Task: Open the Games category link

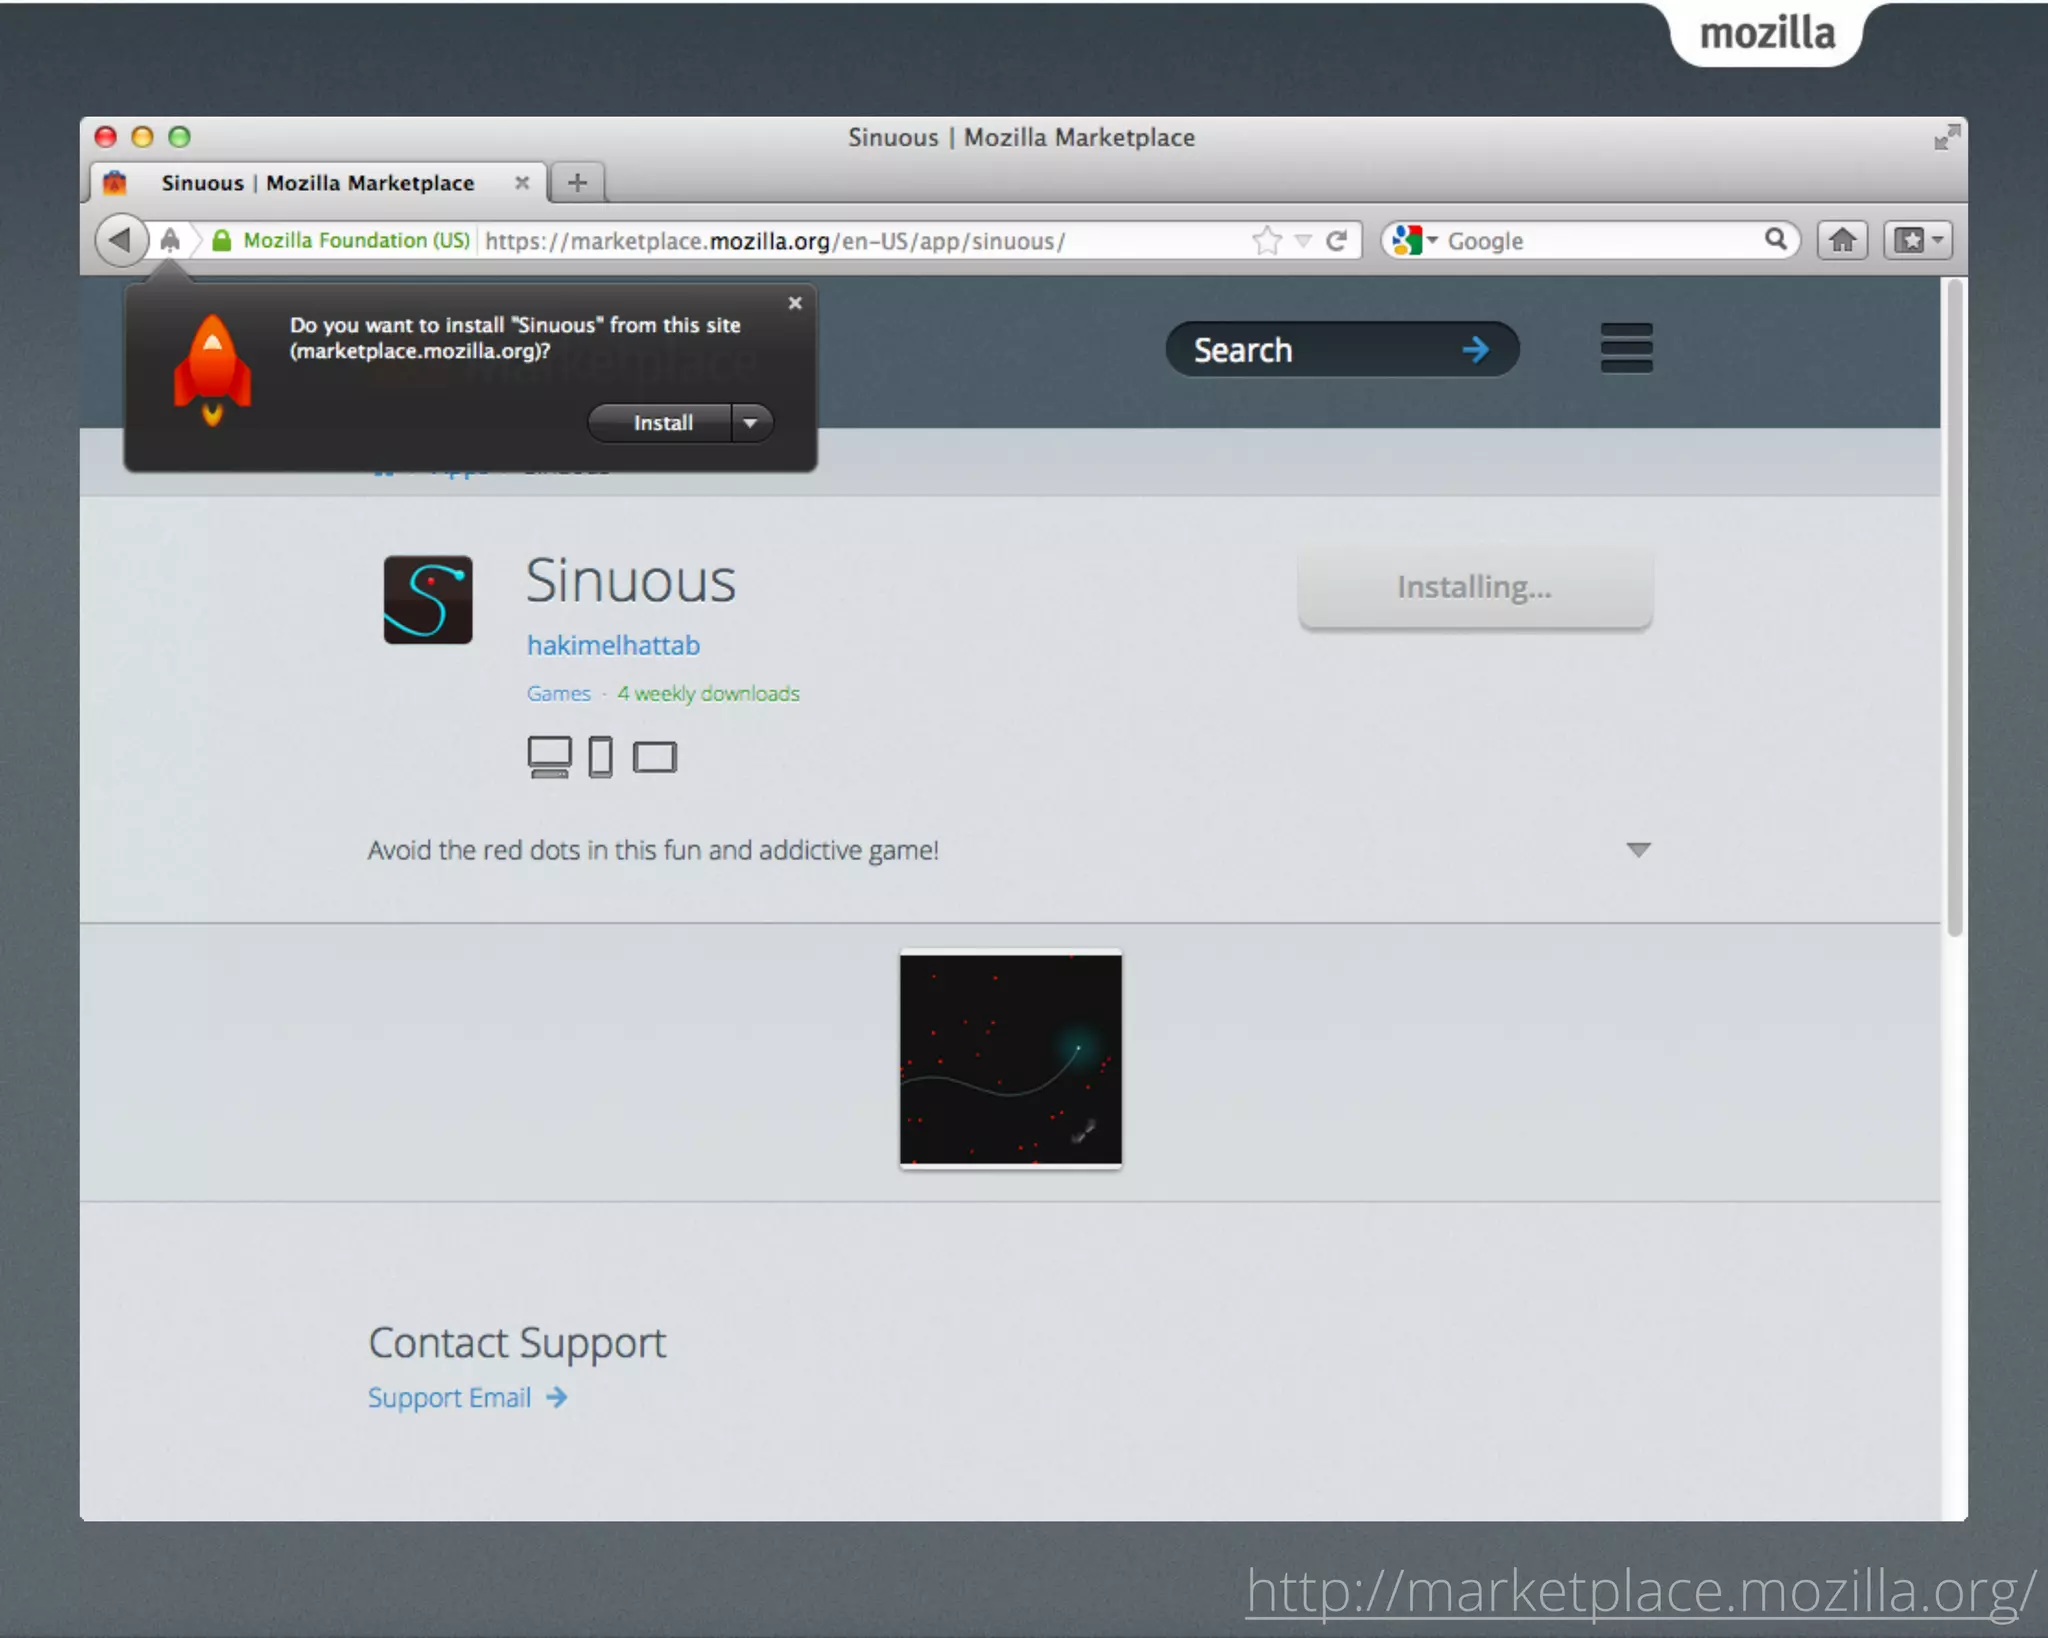Action: pyautogui.click(x=558, y=694)
